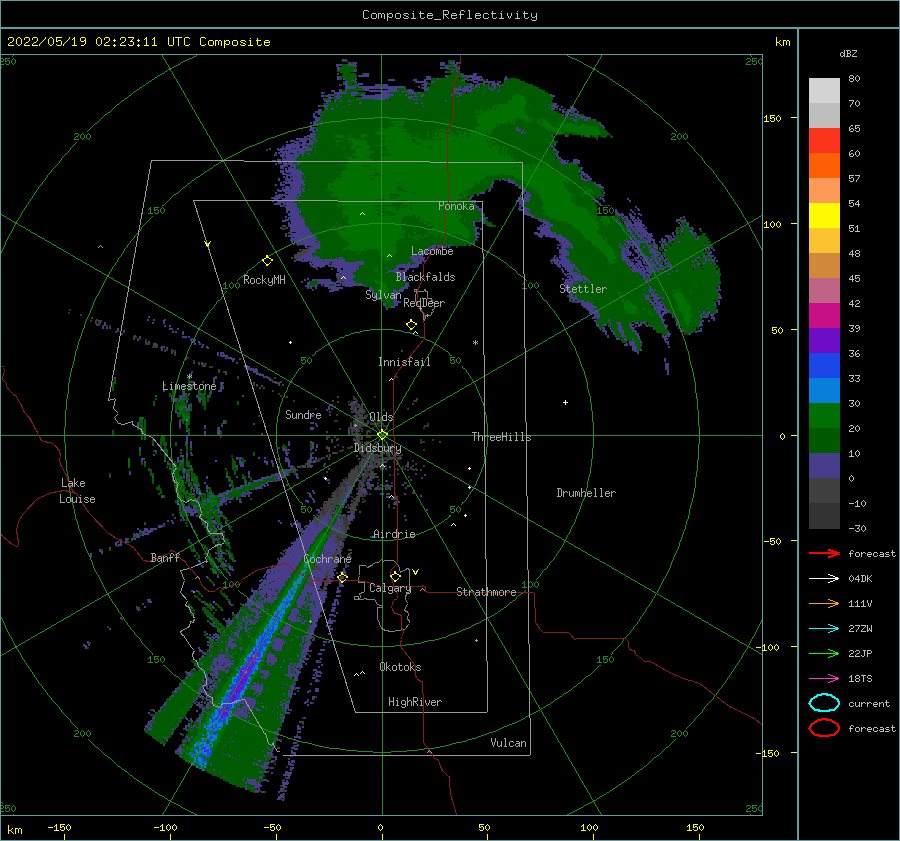Select the bright yellow 51-54 dBZ swatch
The width and height of the screenshot is (900, 841).
[824, 215]
